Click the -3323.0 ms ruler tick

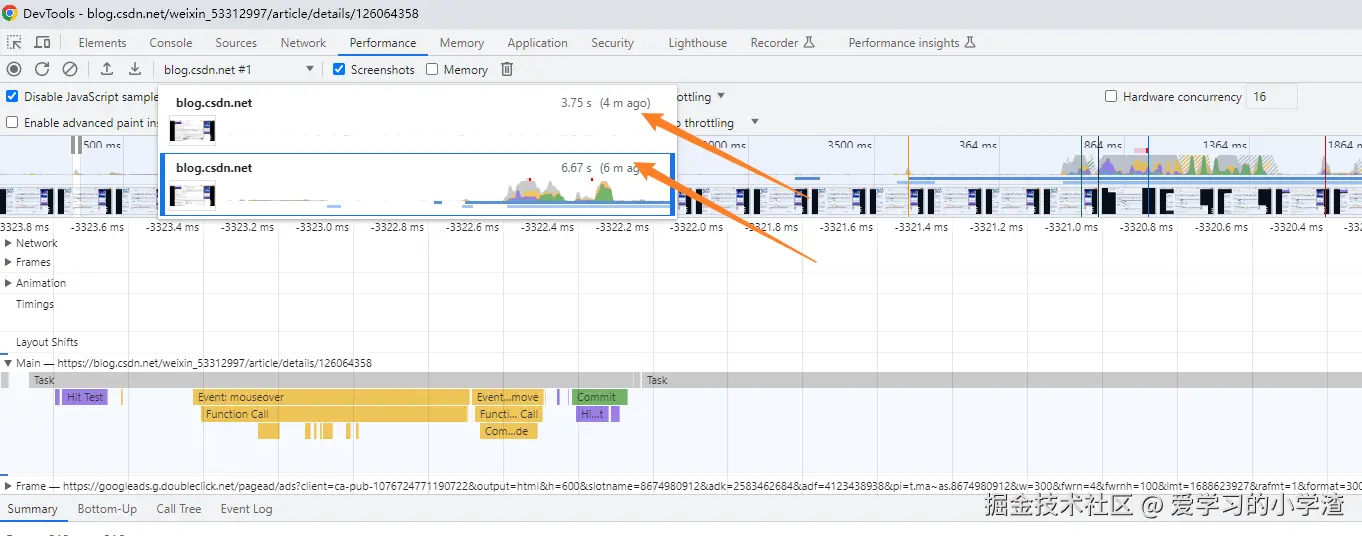tap(322, 227)
